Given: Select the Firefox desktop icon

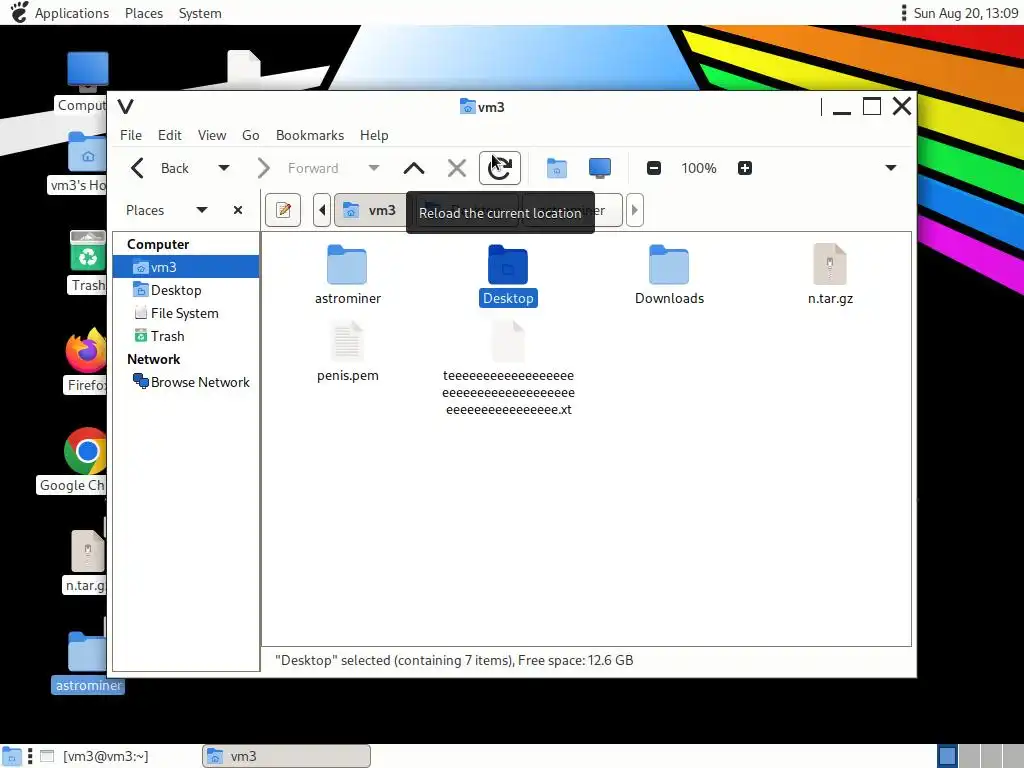Looking at the screenshot, I should [x=86, y=361].
